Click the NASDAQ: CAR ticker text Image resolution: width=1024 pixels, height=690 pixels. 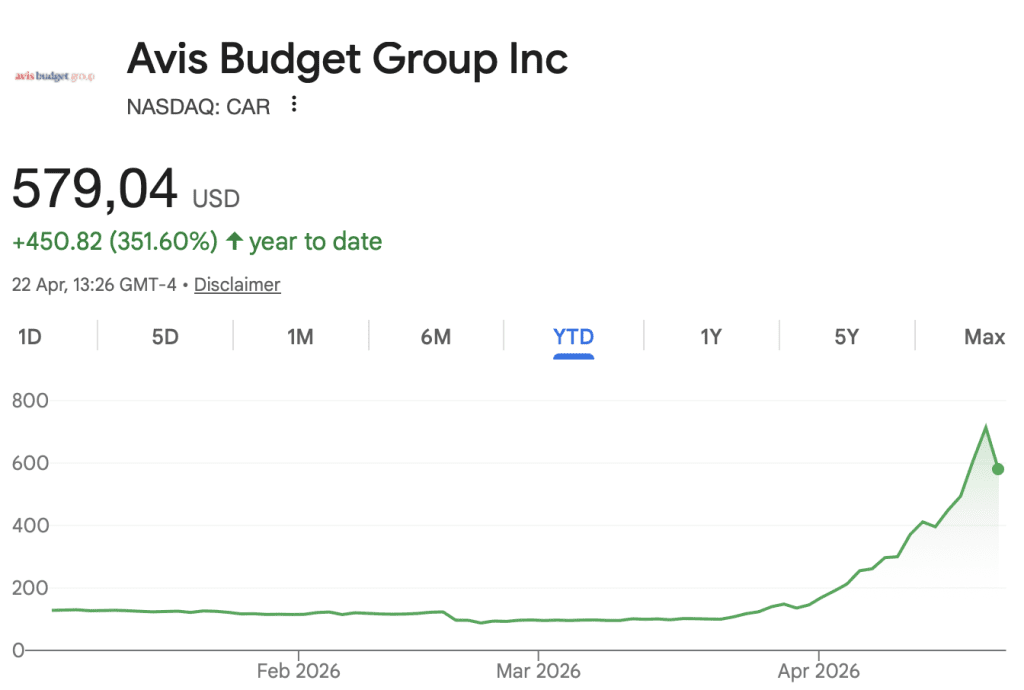[198, 106]
